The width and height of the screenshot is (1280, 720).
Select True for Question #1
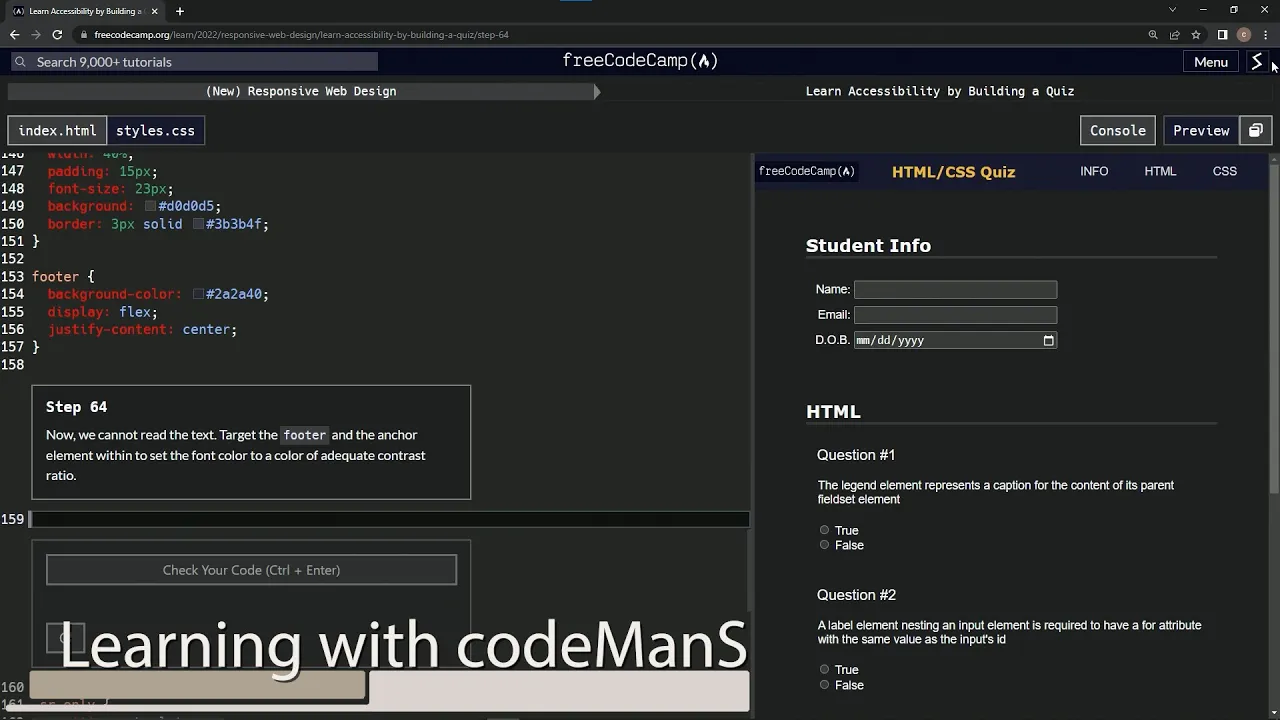(x=825, y=530)
